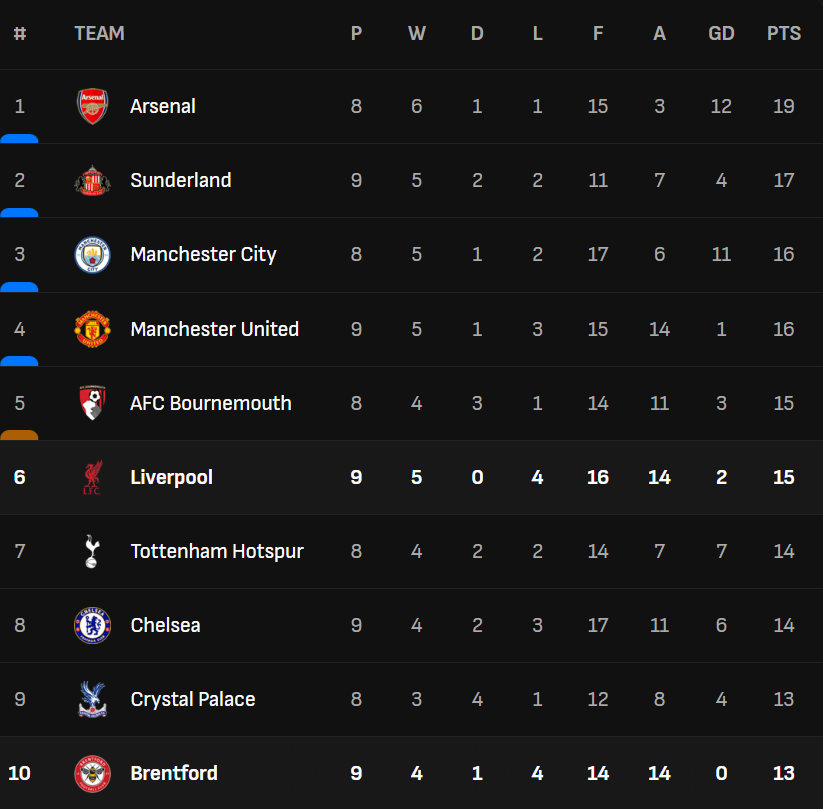Screen dimensions: 823x809
Task: Click the Liverpool club crest
Action: pyautogui.click(x=92, y=477)
